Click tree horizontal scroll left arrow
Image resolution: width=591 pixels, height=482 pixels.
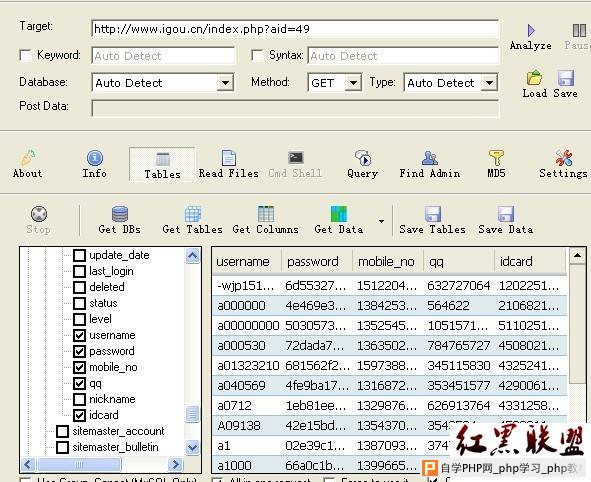pyautogui.click(x=28, y=464)
